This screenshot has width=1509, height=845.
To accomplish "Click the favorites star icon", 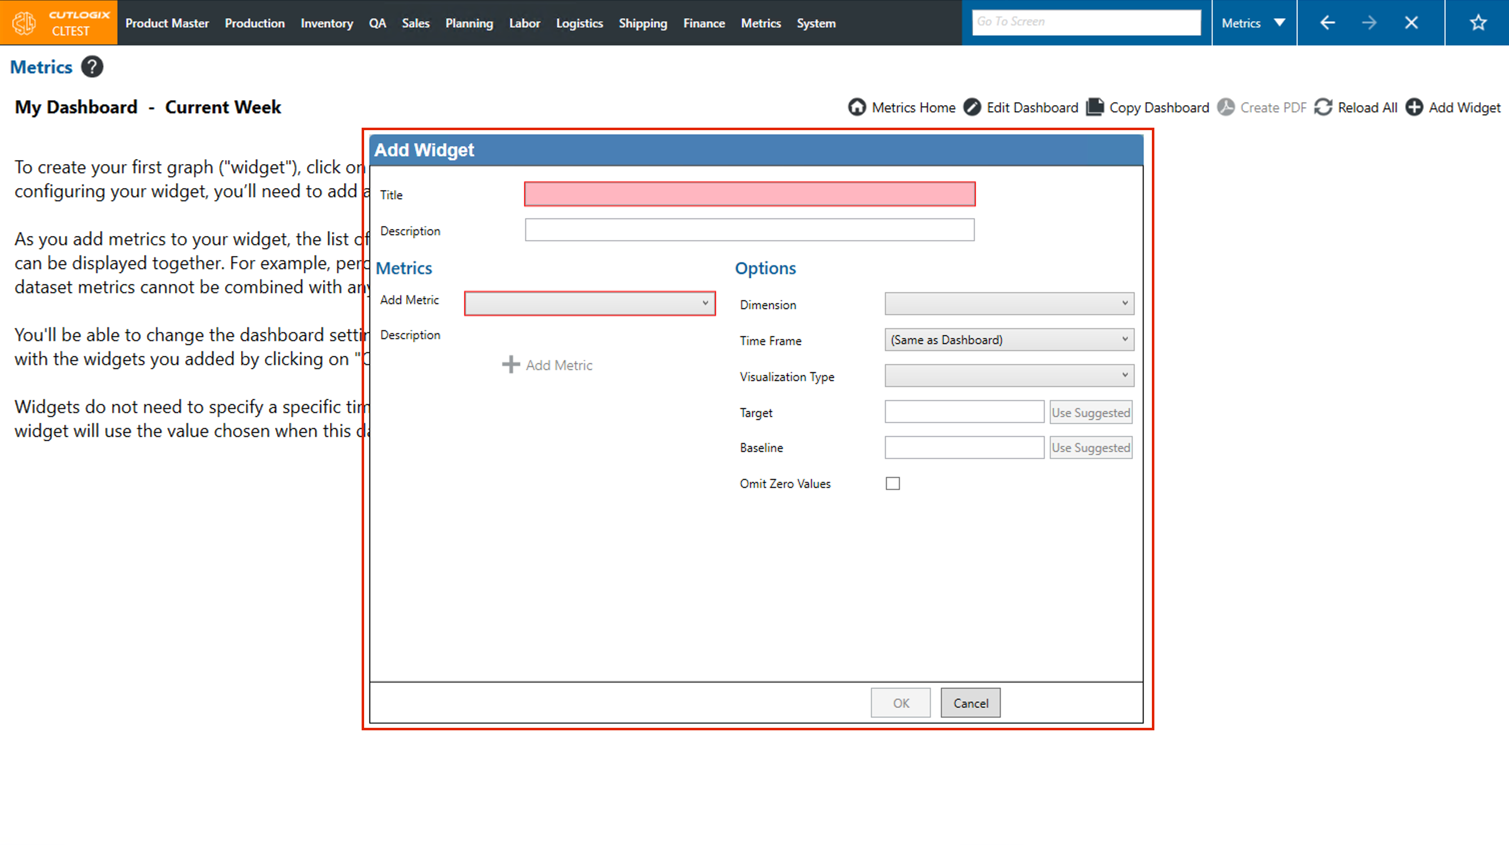I will (1477, 23).
